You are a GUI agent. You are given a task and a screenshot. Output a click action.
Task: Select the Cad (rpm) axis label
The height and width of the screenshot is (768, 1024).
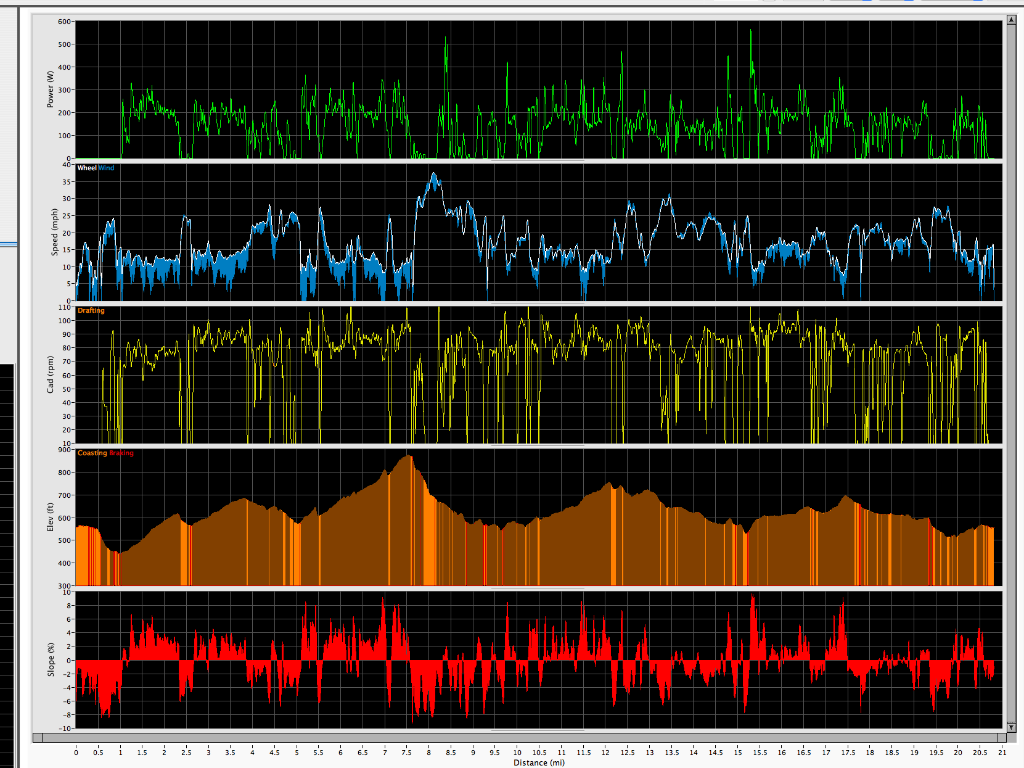[x=51, y=375]
